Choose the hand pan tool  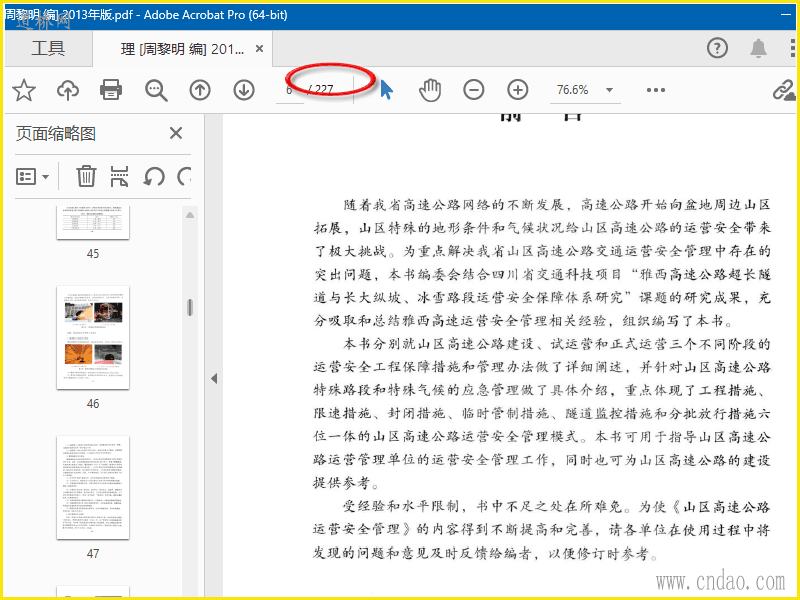430,90
